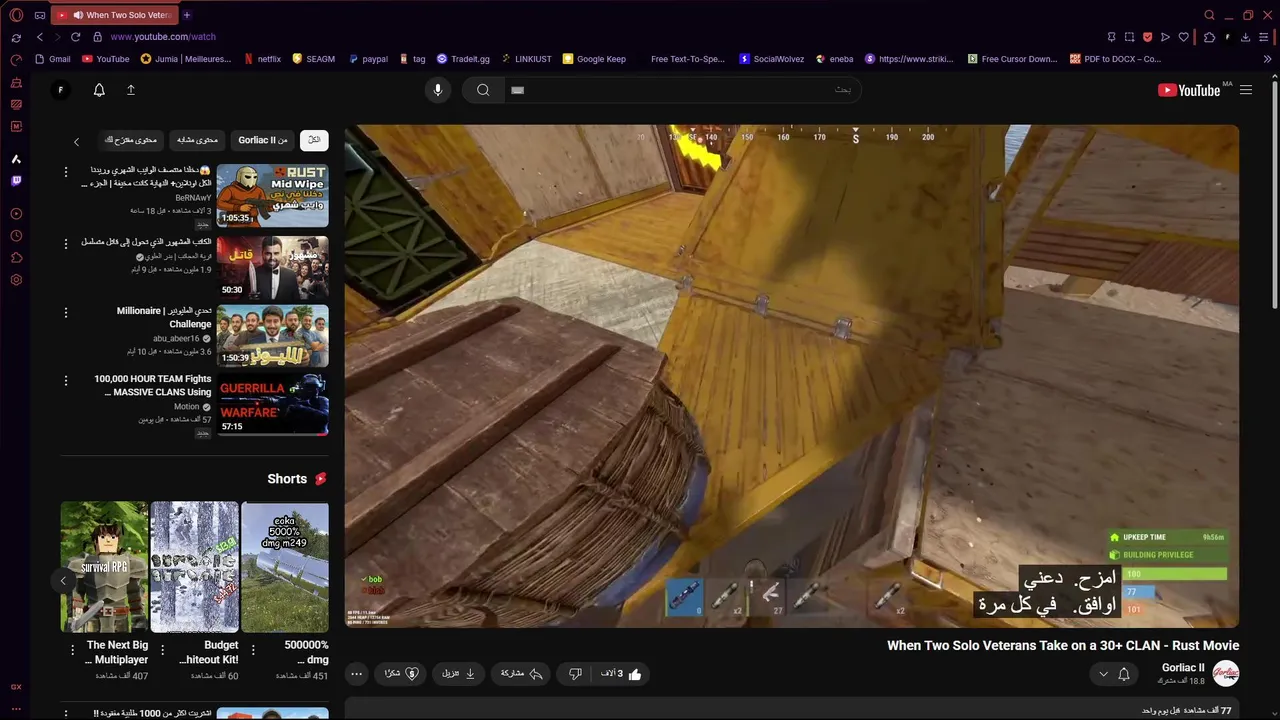The image size is (1280, 720).
Task: Show previous Shorts with left arrow
Action: click(63, 580)
